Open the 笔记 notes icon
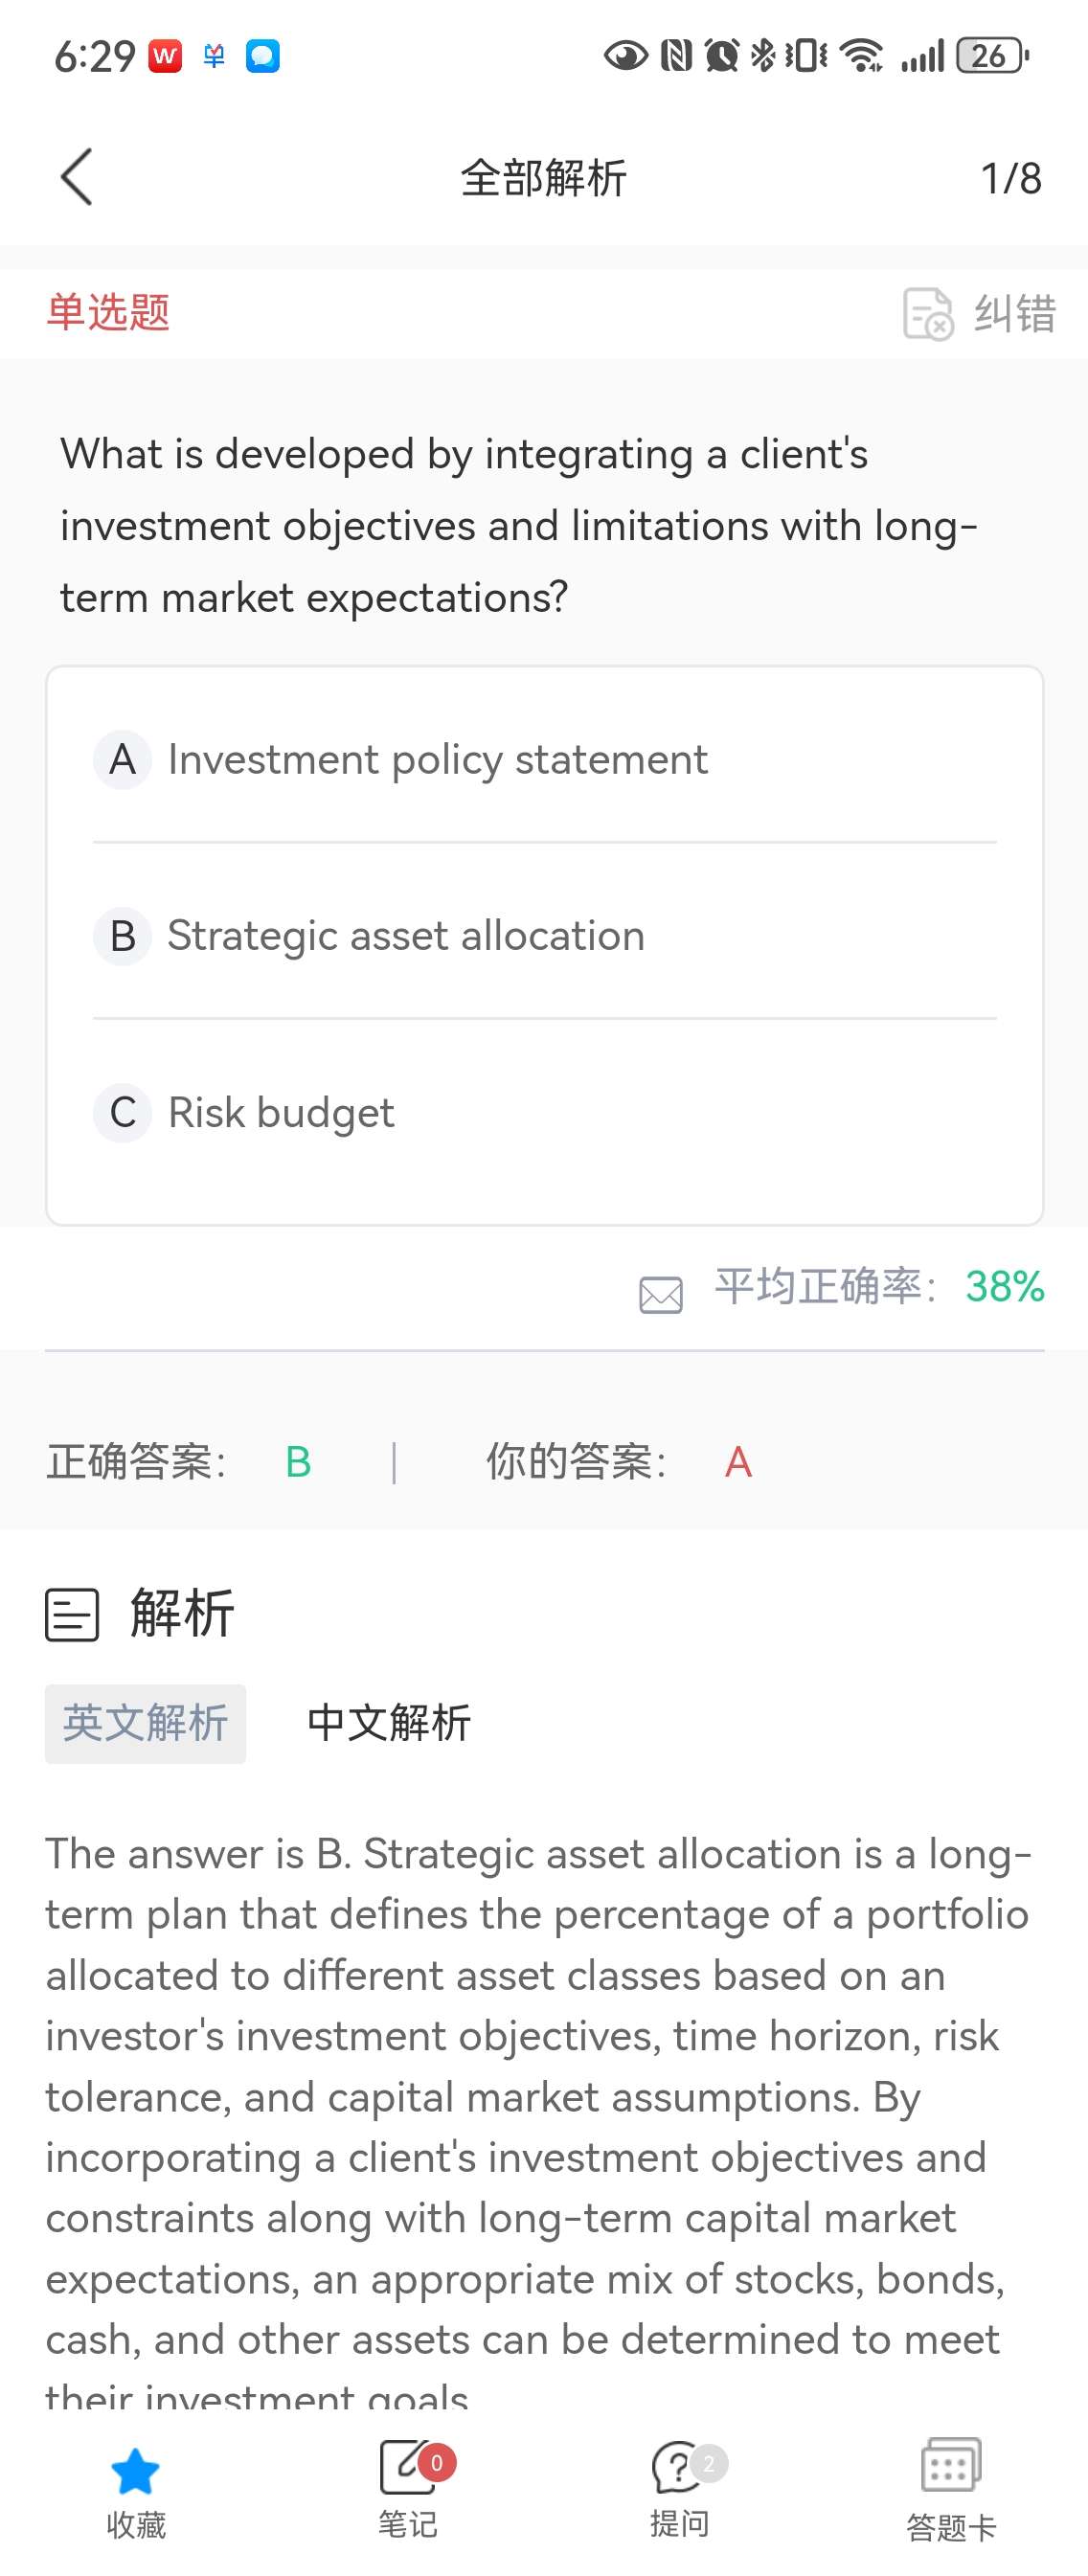The width and height of the screenshot is (1088, 2576). pos(408,2467)
